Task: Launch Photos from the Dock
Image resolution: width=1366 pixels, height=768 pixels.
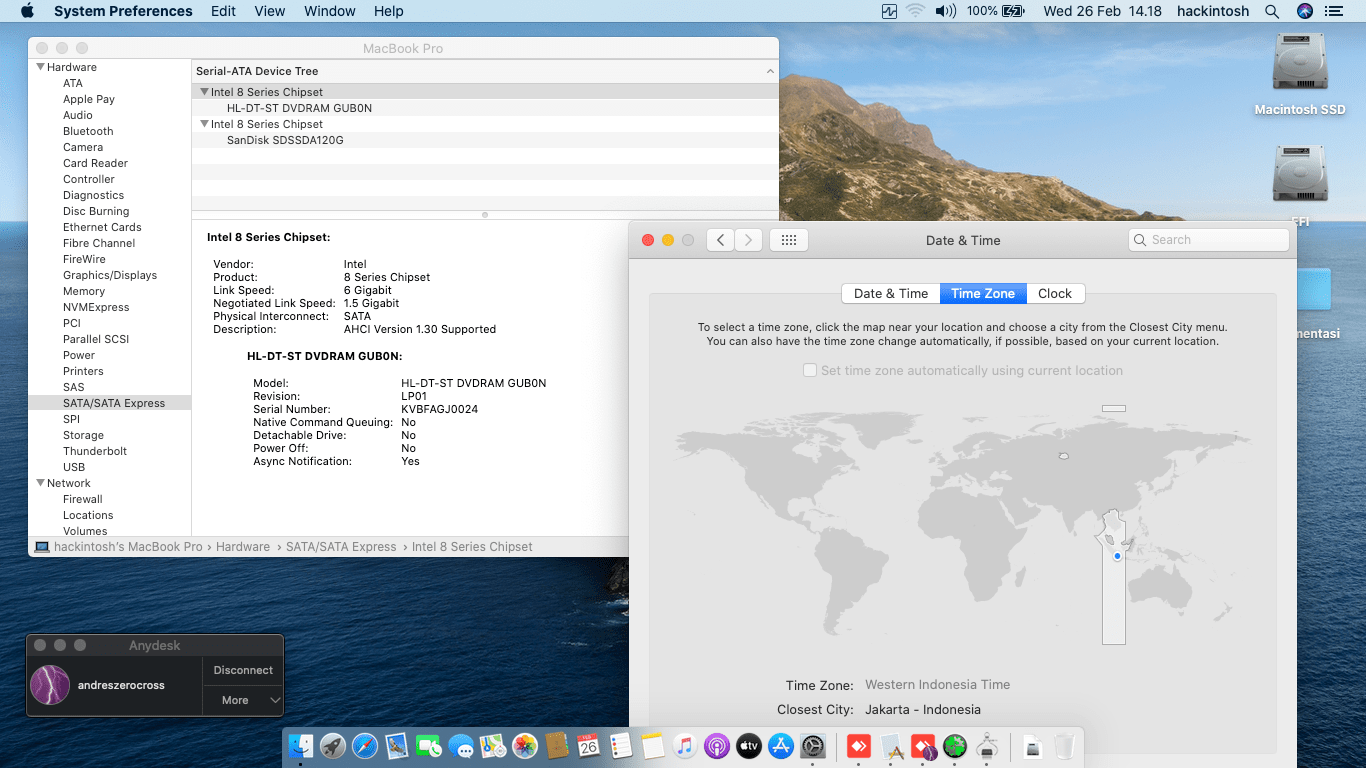Action: point(525,746)
